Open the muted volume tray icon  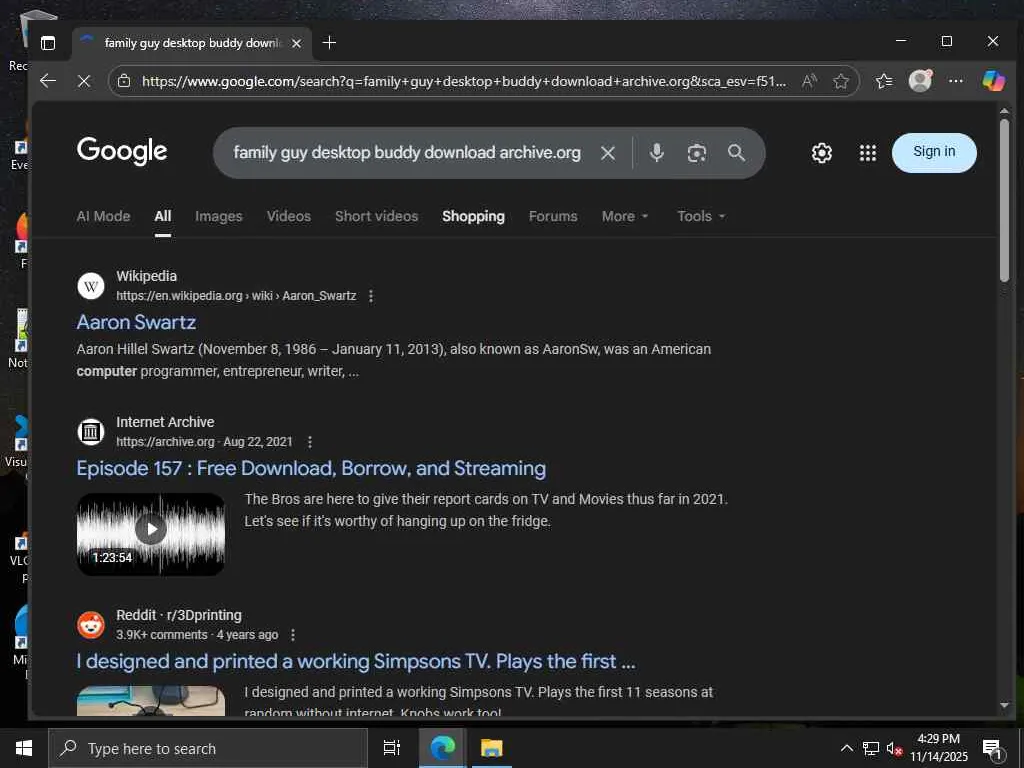[894, 748]
